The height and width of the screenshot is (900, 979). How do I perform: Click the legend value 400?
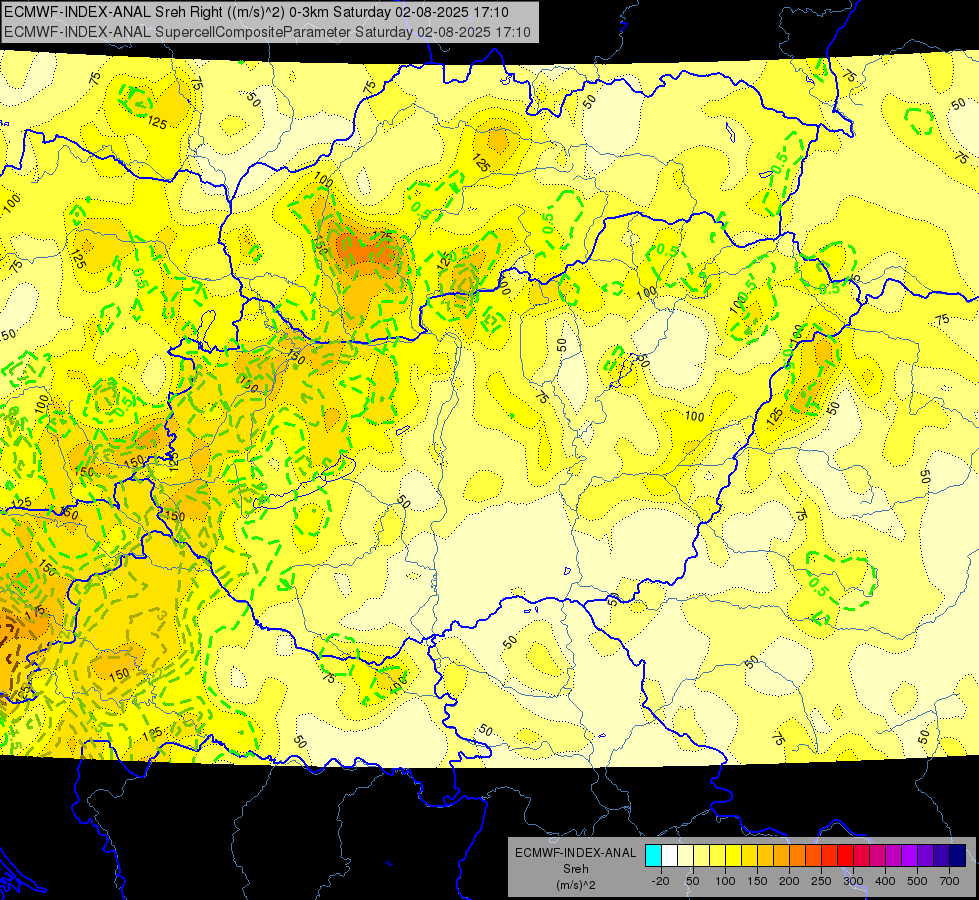tap(885, 881)
